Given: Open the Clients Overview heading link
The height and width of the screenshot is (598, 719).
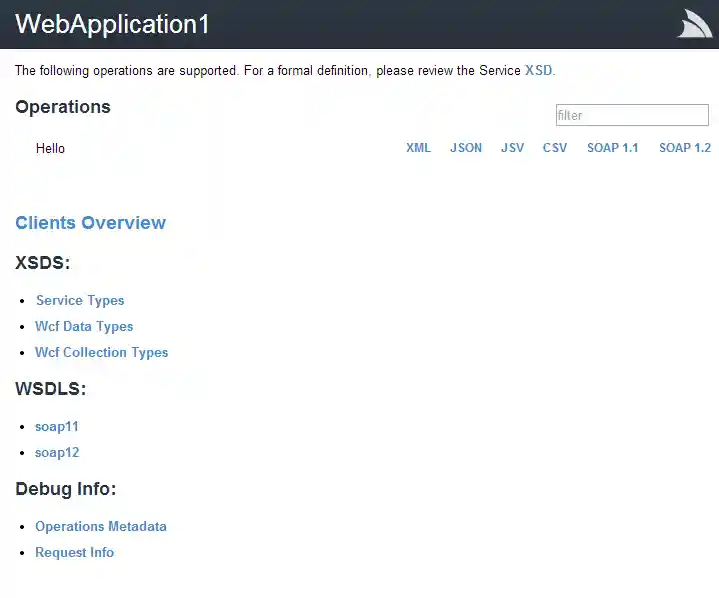Looking at the screenshot, I should [x=90, y=223].
